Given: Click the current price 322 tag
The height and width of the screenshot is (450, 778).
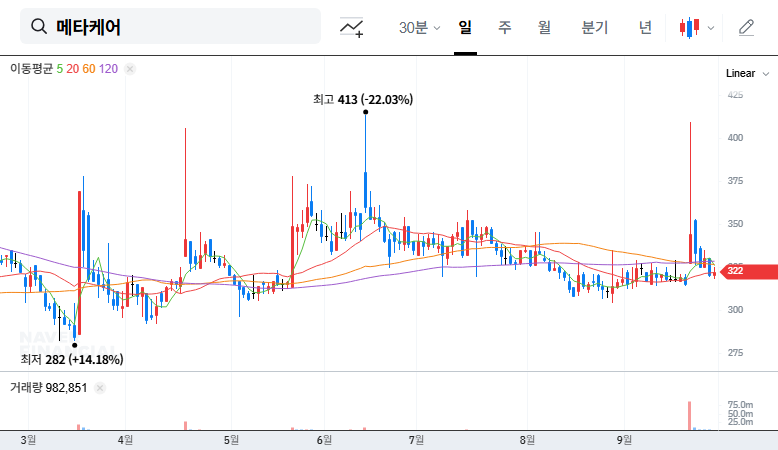Looking at the screenshot, I should coord(749,271).
